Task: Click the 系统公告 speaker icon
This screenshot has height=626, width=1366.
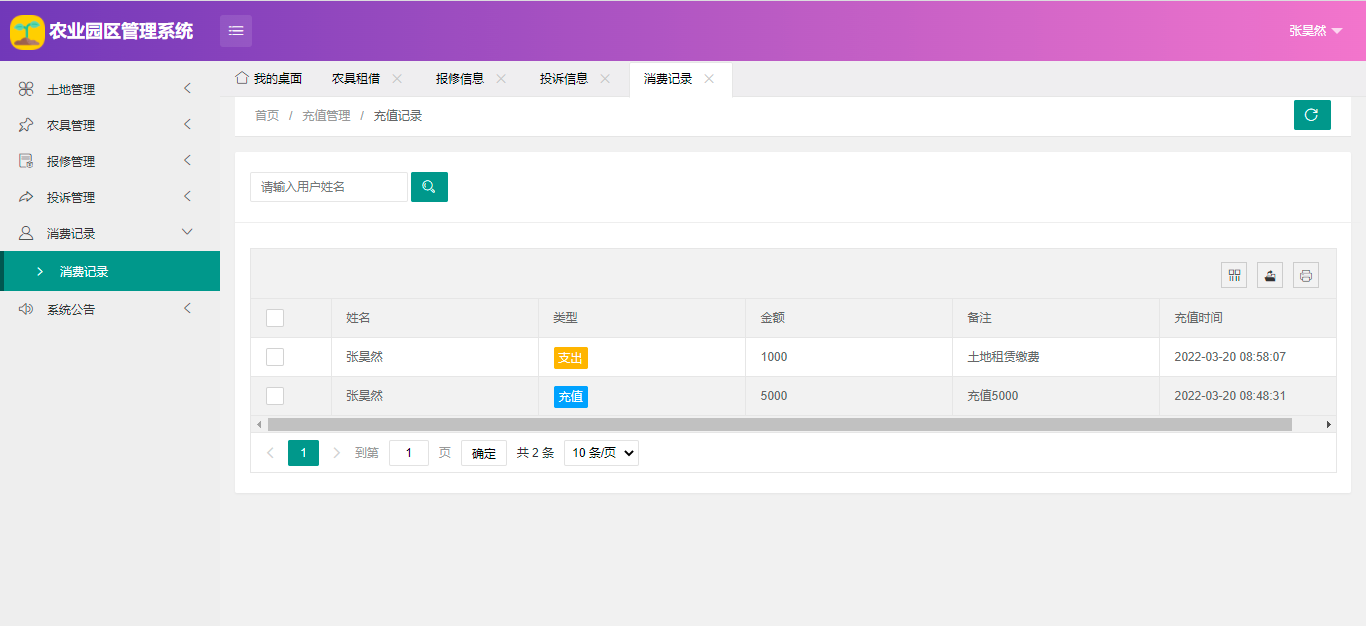Action: 26,309
